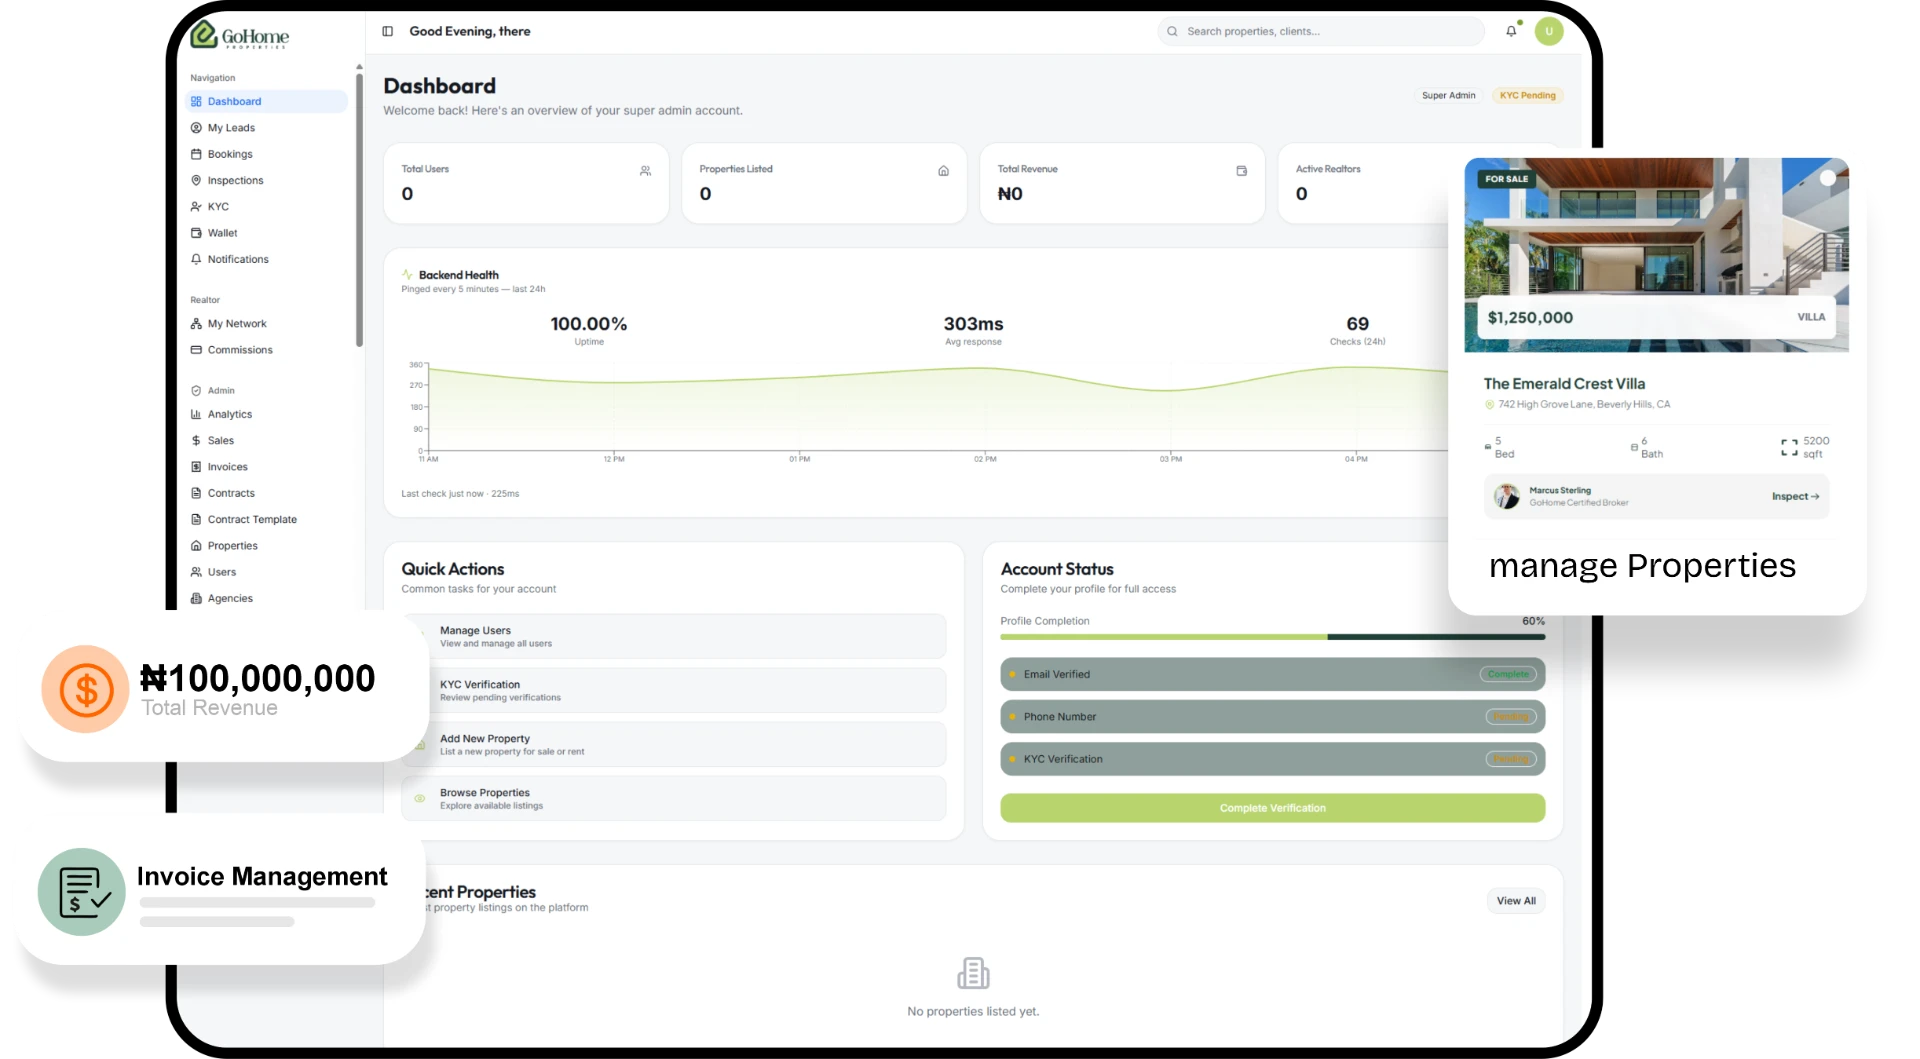Click the Contracts document icon
Screen dimensions: 1920x1059
point(196,493)
